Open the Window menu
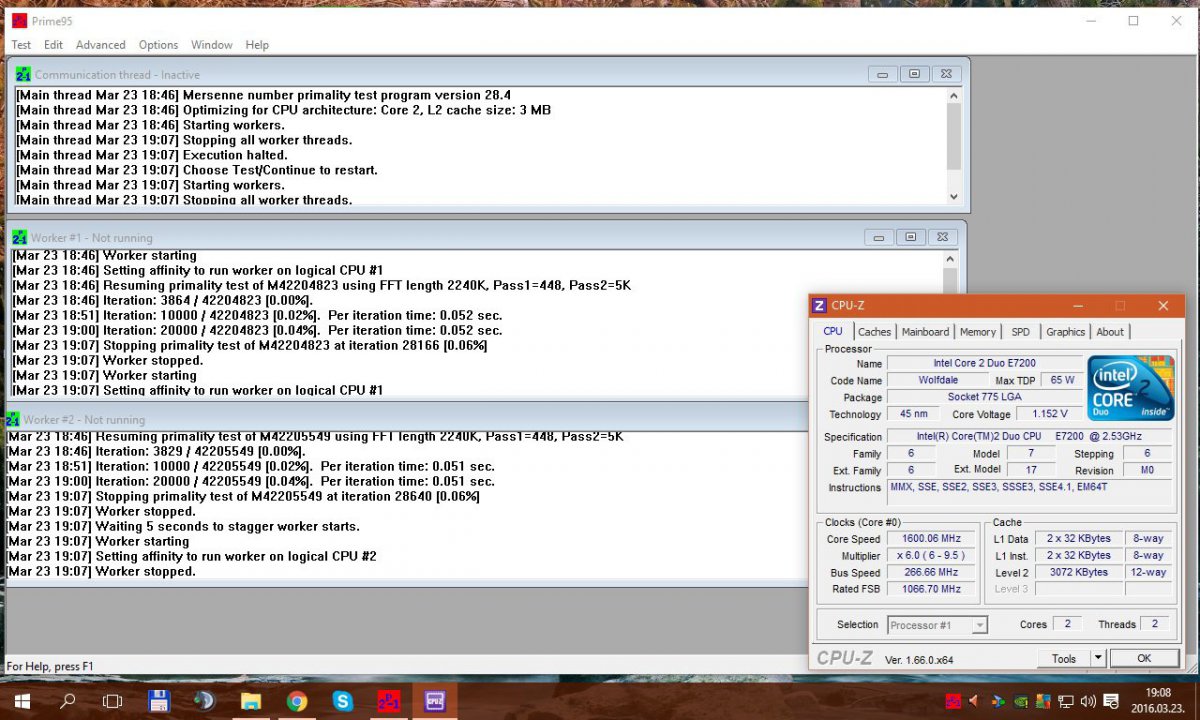The height and width of the screenshot is (720, 1200). tap(211, 45)
